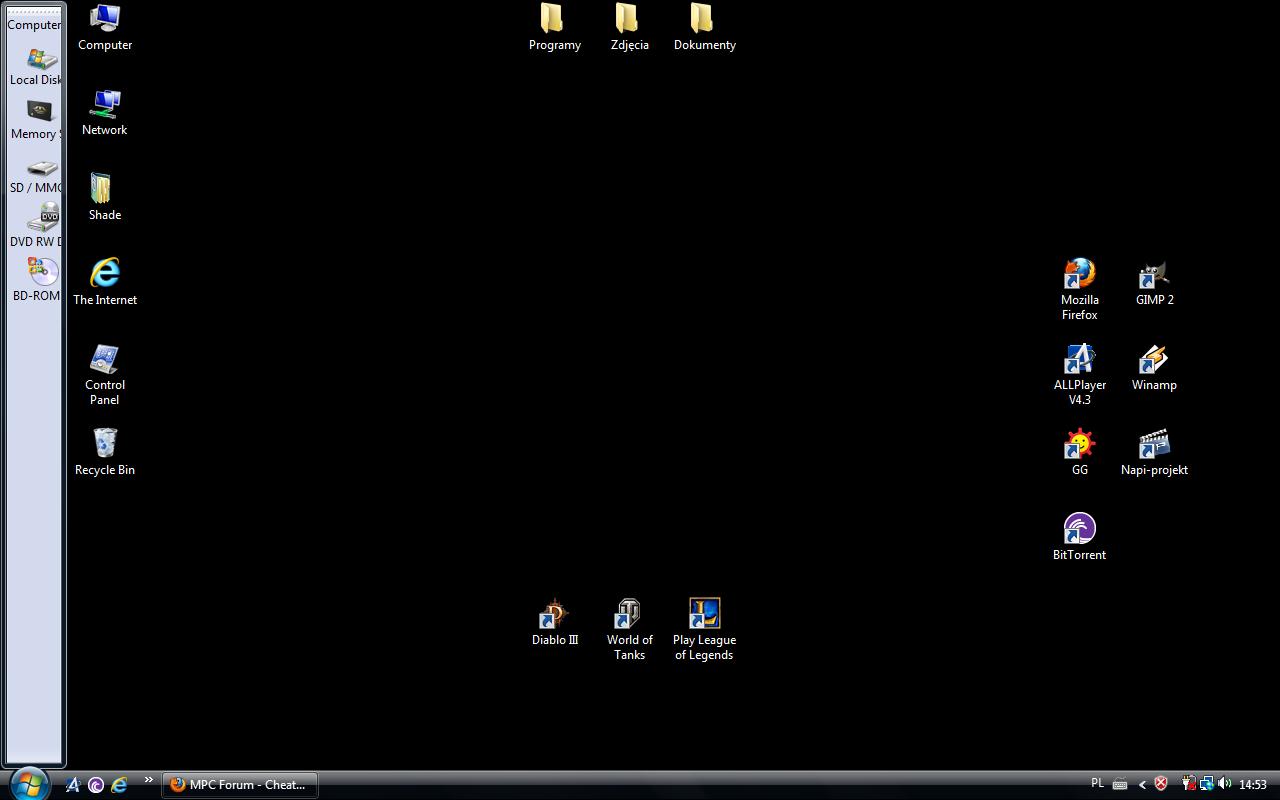The image size is (1280, 800).
Task: Open SD / MMC drive in side toolbar
Action: pos(36,175)
